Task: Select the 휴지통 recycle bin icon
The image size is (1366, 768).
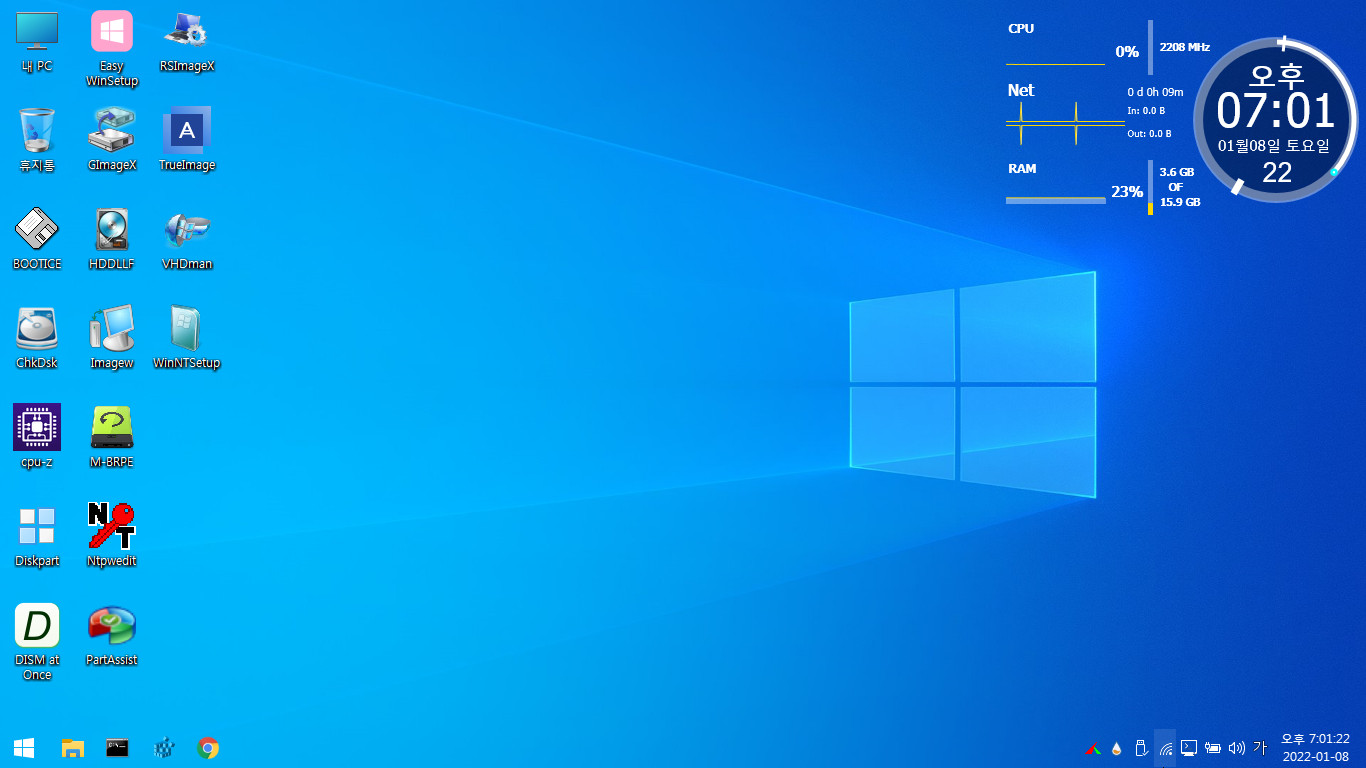Action: [x=37, y=139]
